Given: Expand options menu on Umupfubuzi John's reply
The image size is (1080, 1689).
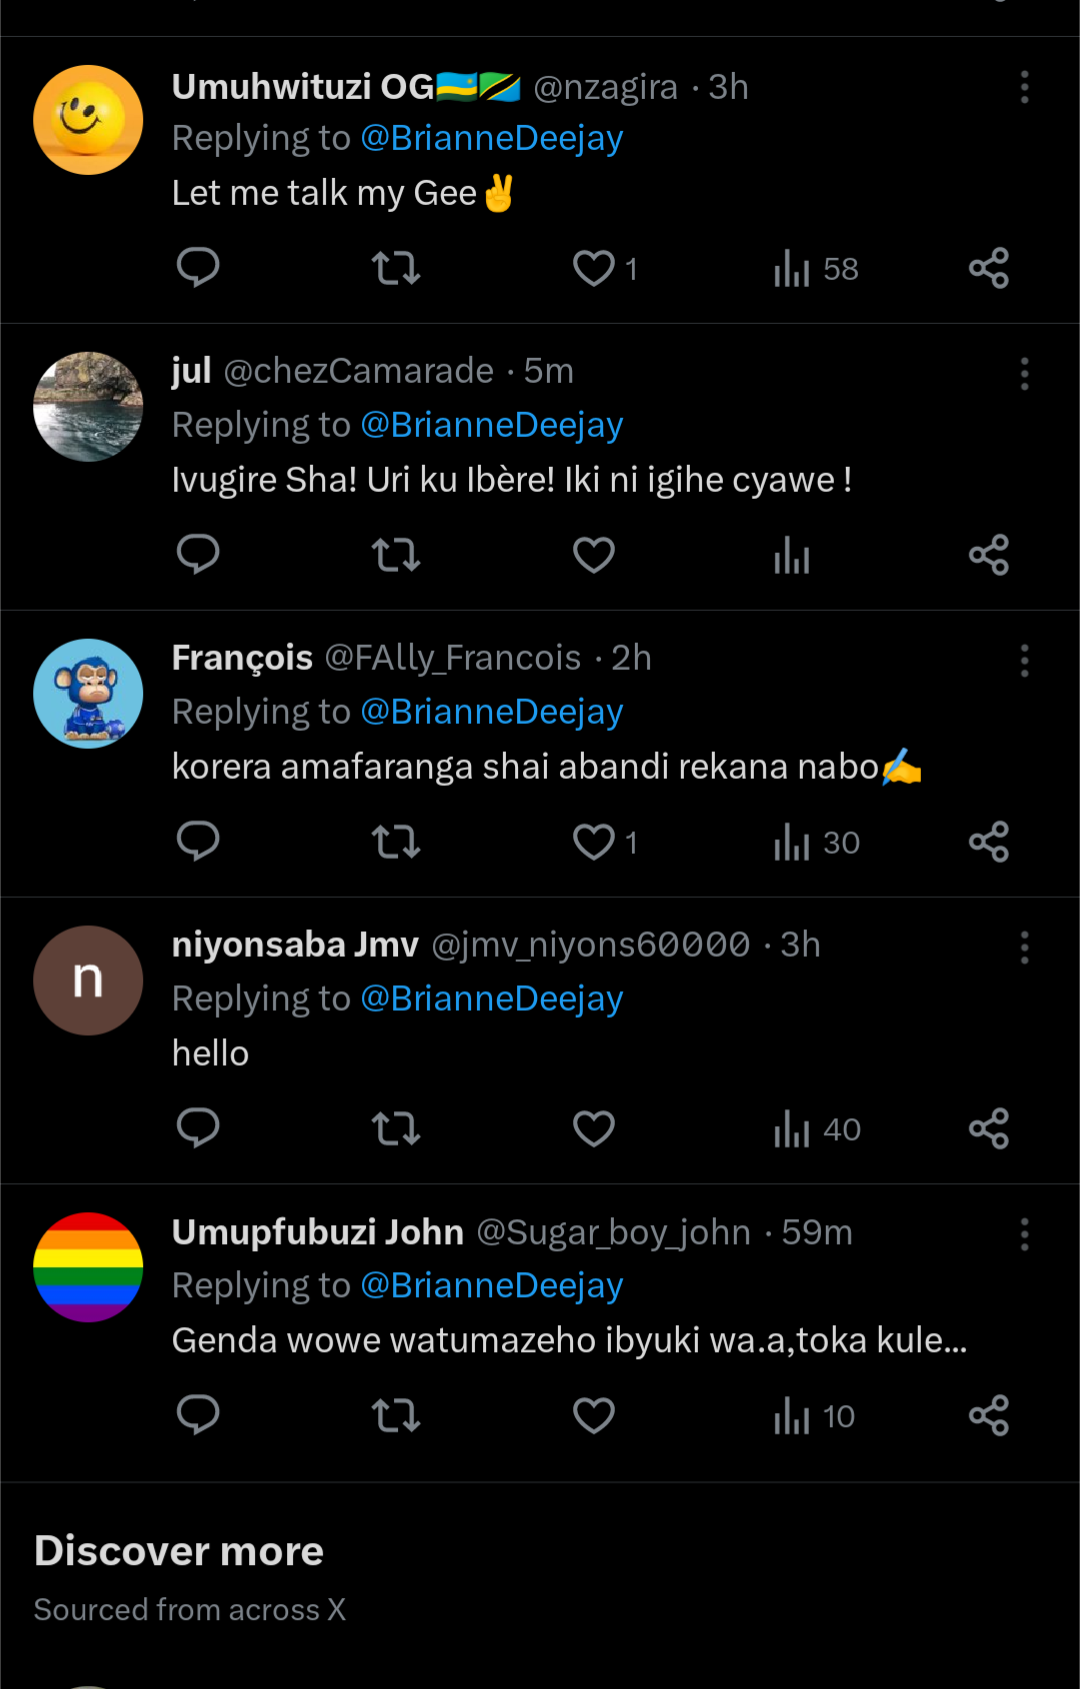Looking at the screenshot, I should click(x=1024, y=1235).
